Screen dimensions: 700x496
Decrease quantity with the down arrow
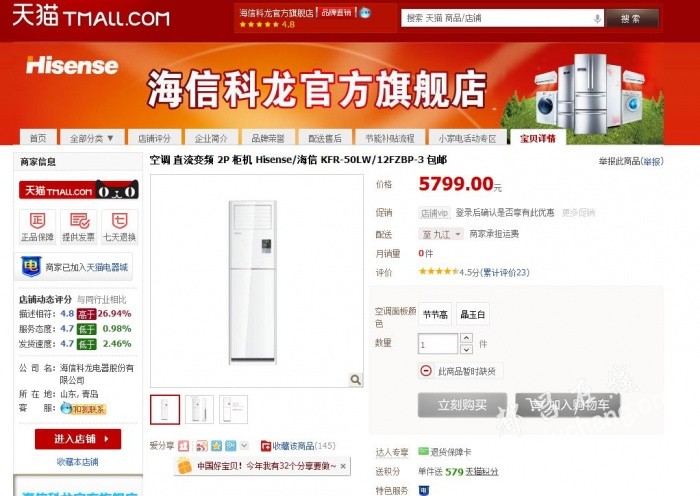click(x=466, y=349)
